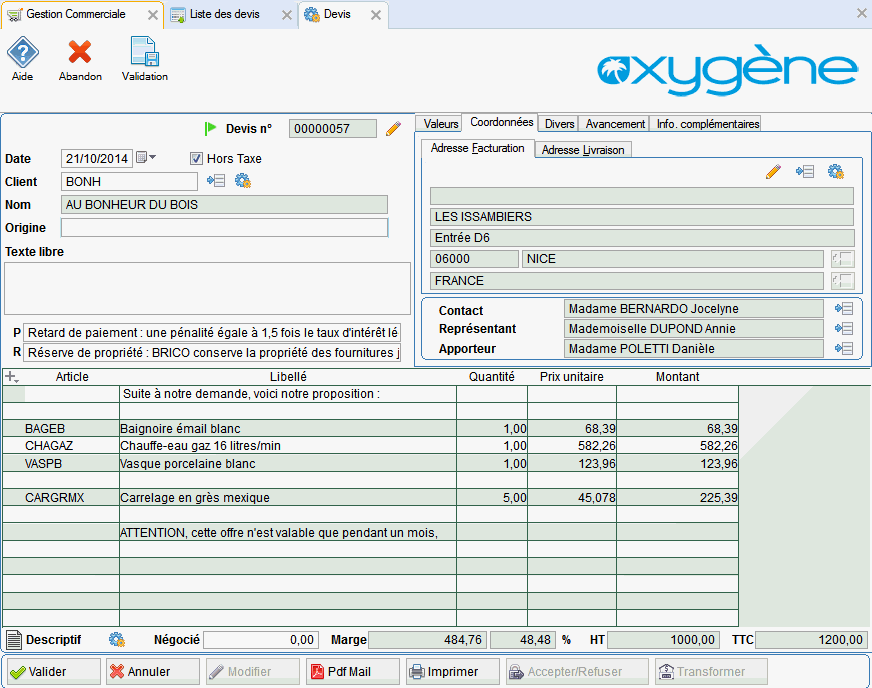Toggle the Hors Taxe checkbox
The image size is (872, 688).
(197, 158)
